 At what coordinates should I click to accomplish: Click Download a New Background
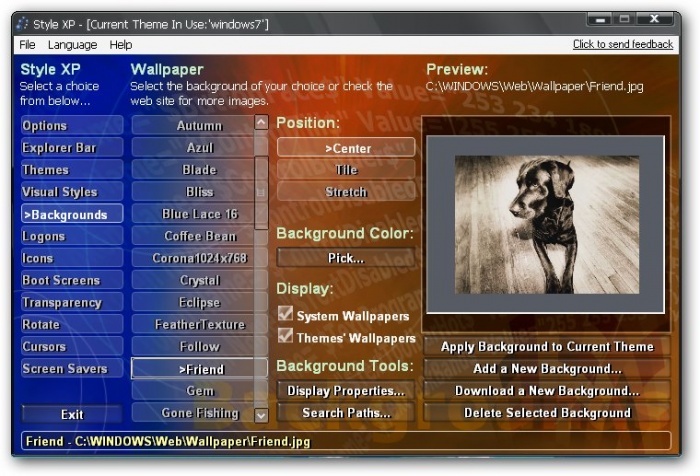(x=547, y=391)
